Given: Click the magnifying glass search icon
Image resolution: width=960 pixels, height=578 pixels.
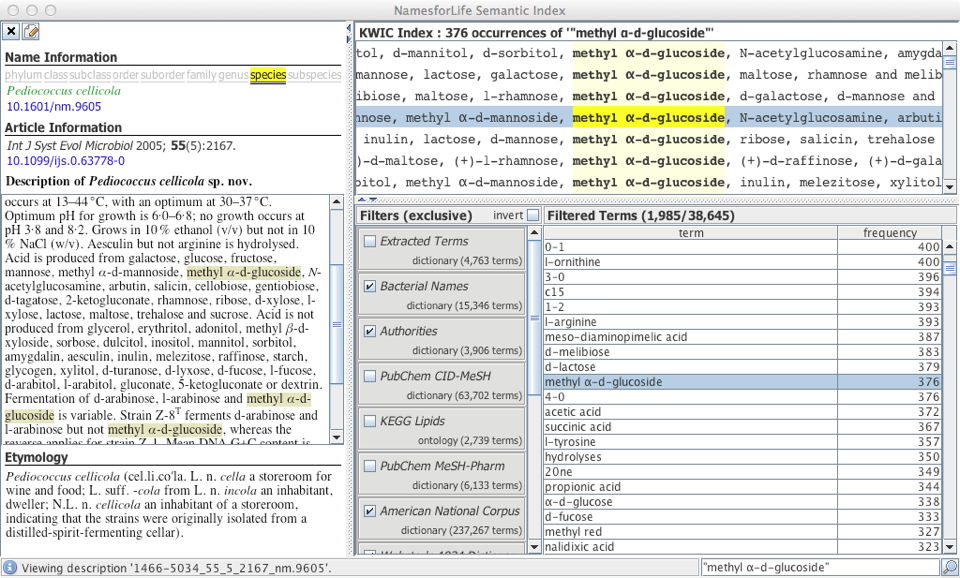Looking at the screenshot, I should (949, 567).
